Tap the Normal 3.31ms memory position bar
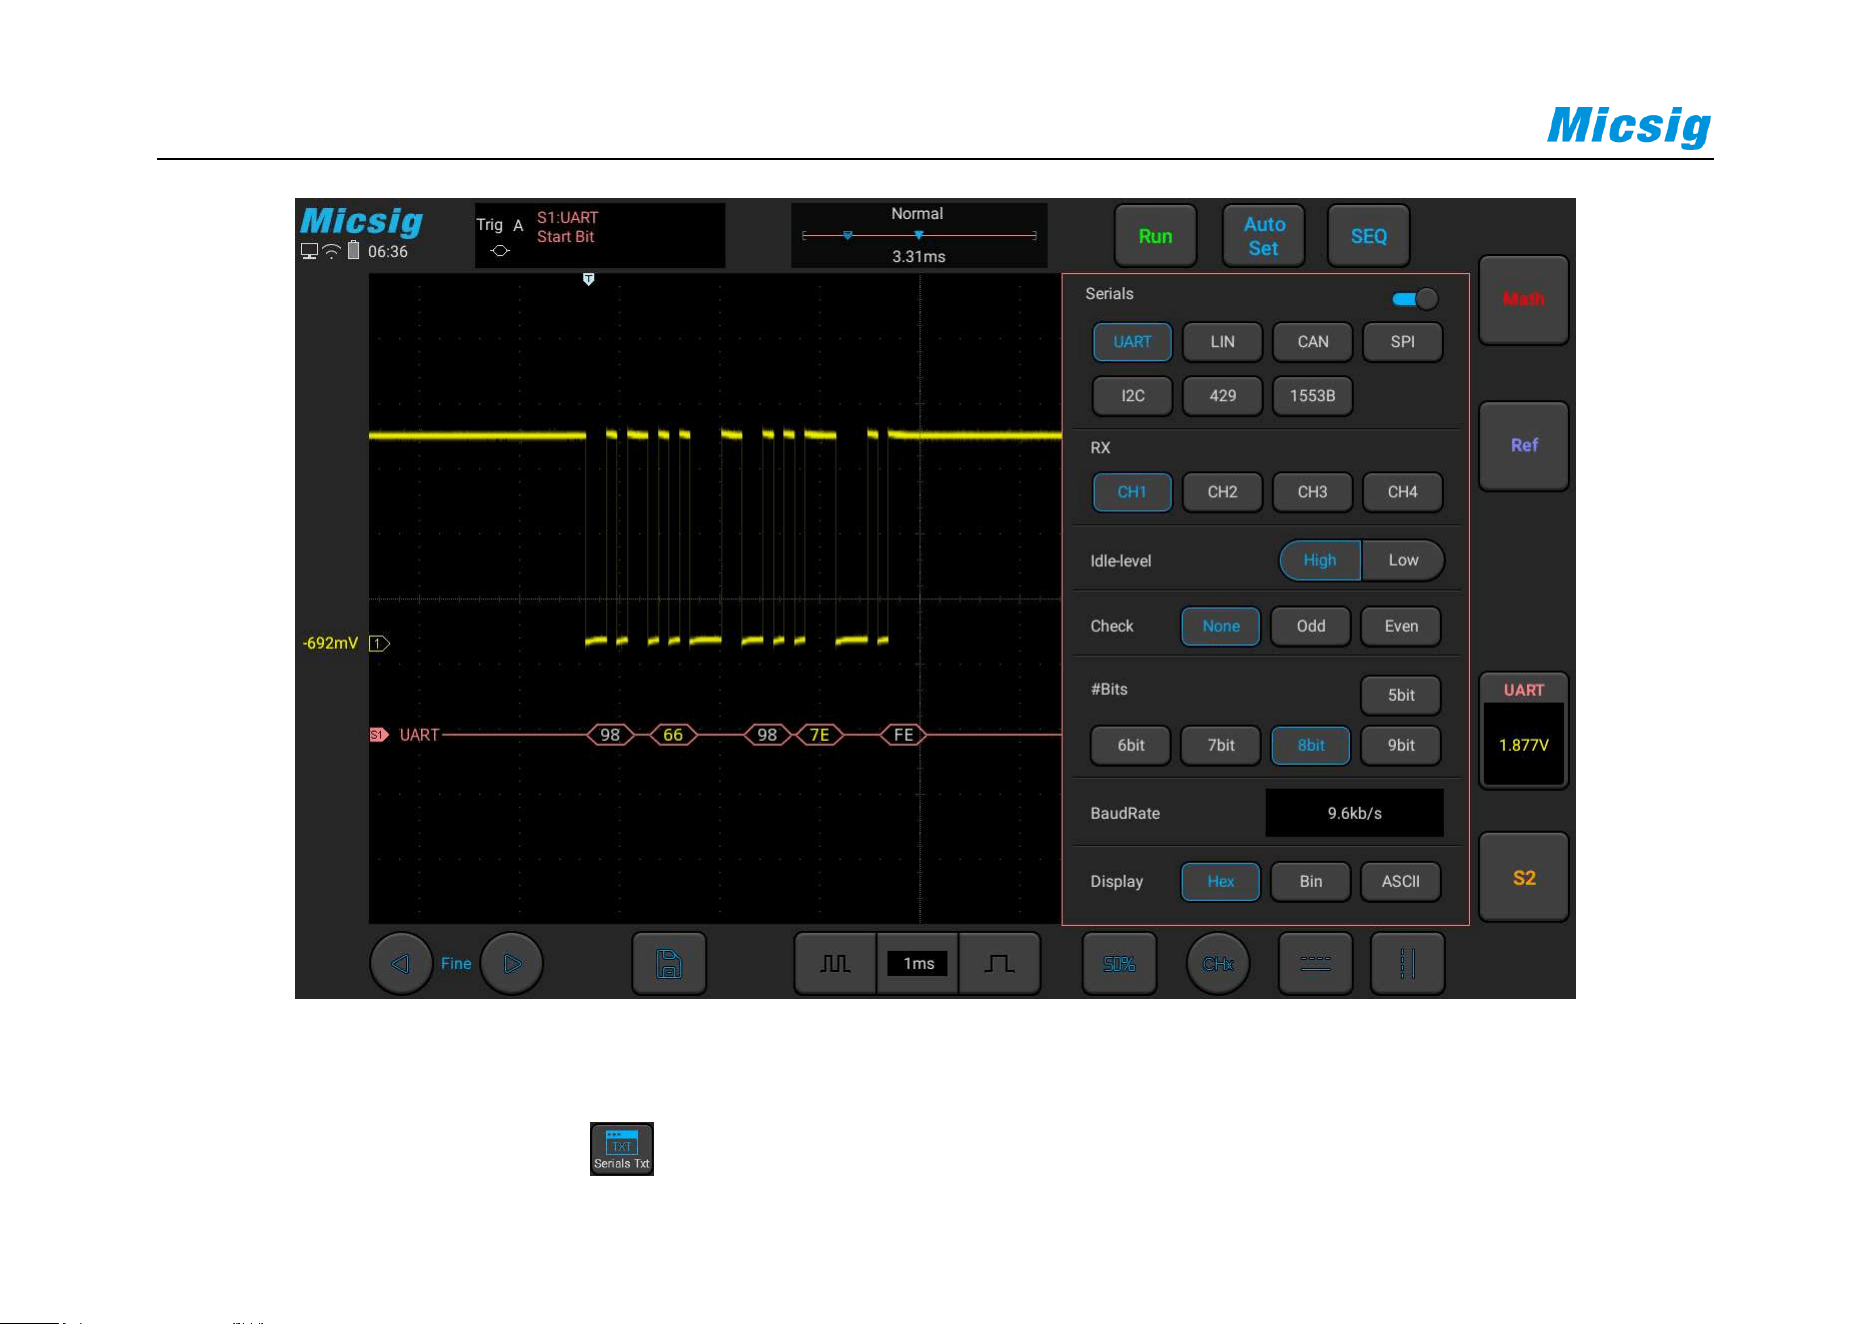The width and height of the screenshot is (1872, 1324). point(919,236)
